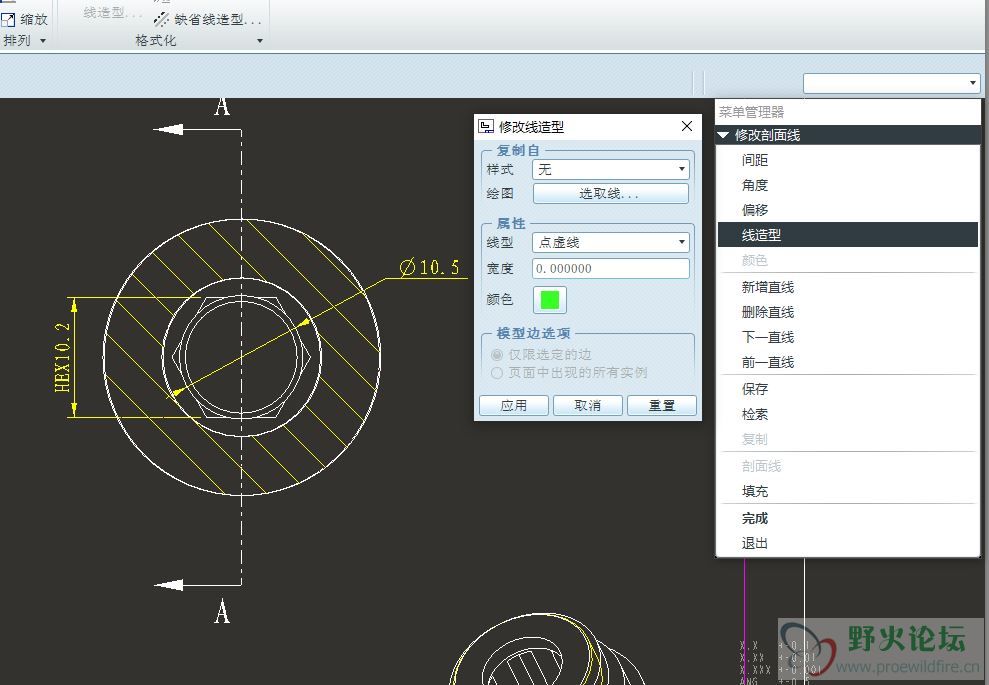Collapse the 修改剖面线 menu header
The image size is (989, 685).
click(x=723, y=135)
